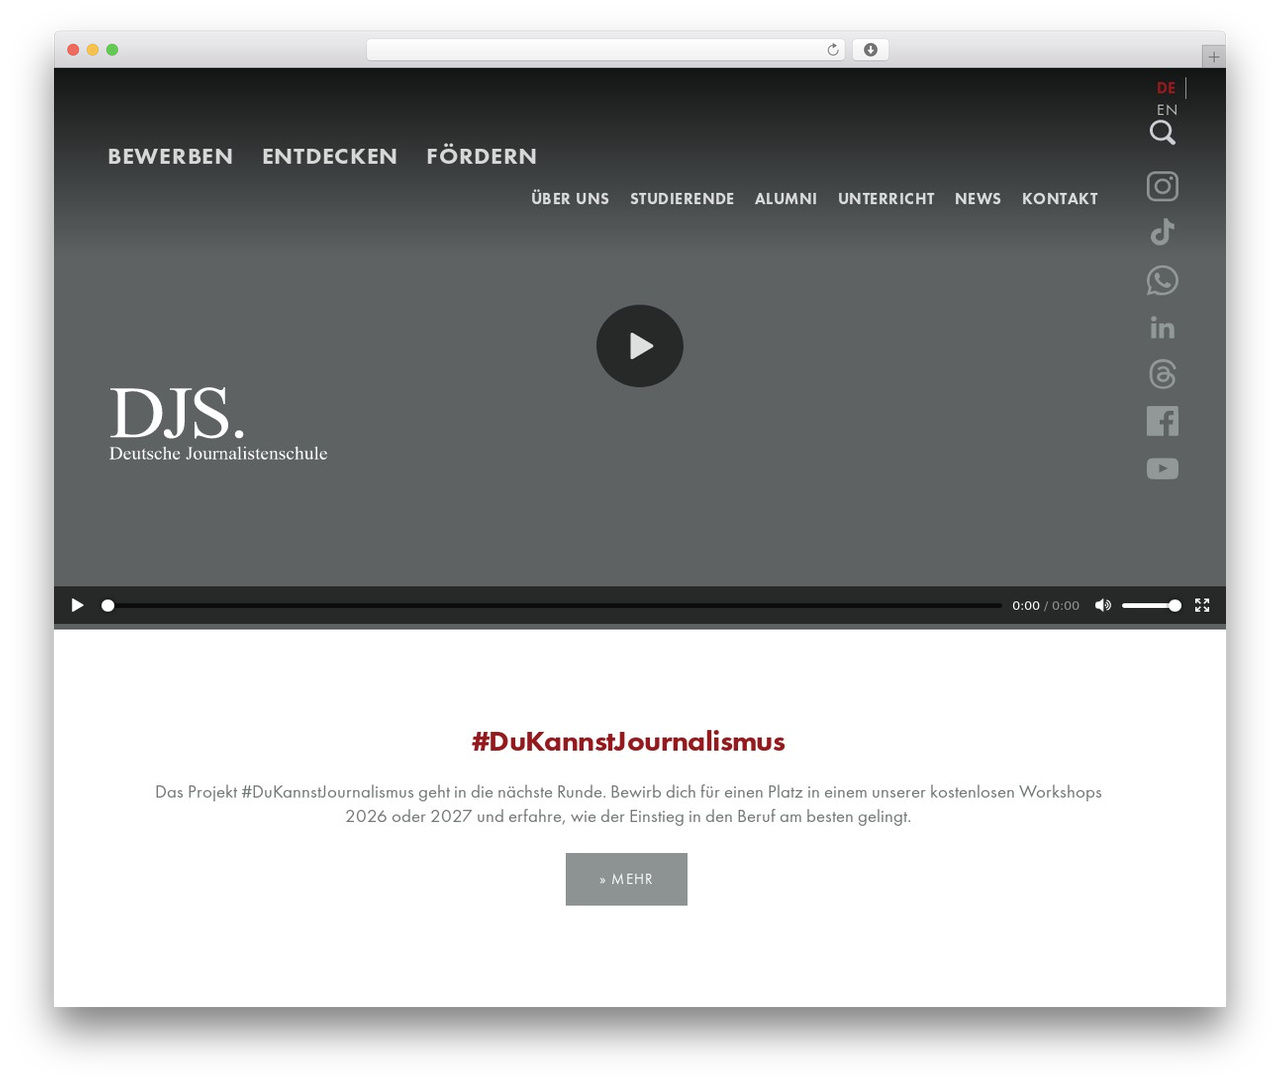Seek on the video progress bar
The width and height of the screenshot is (1280, 1084).
coord(554,605)
